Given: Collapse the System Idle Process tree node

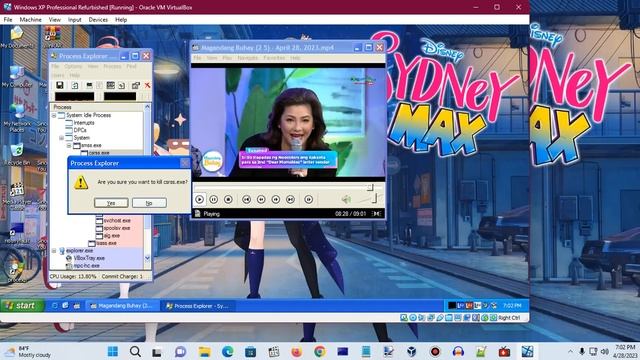Looking at the screenshot, I should tap(54, 116).
